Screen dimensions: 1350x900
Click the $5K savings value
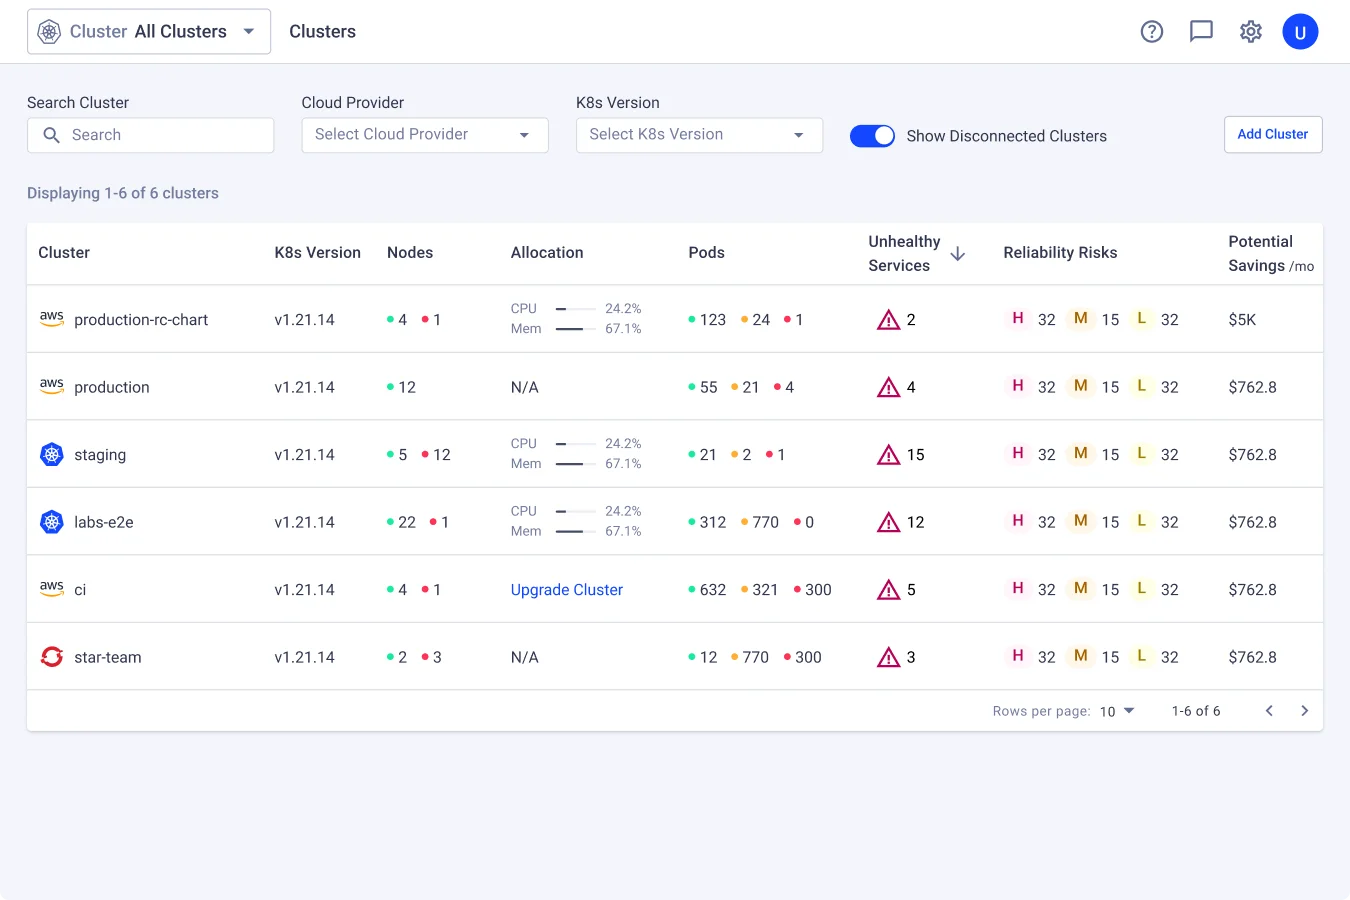[x=1242, y=320]
